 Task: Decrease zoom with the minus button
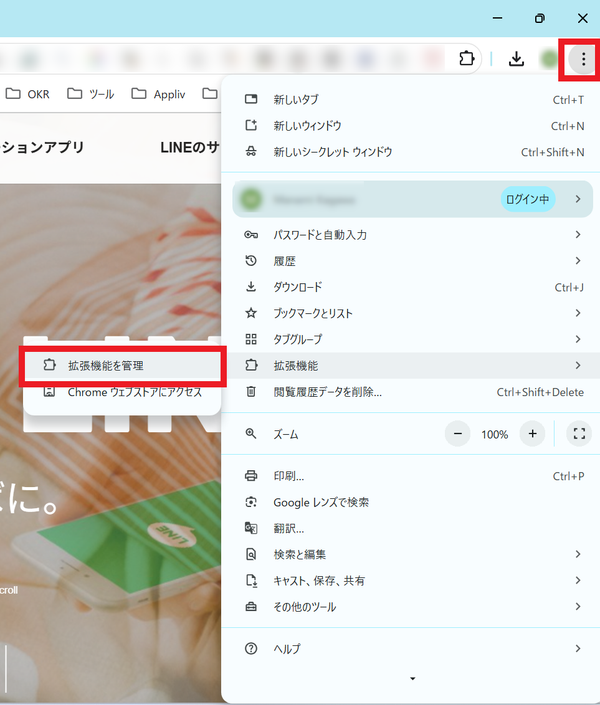pos(457,434)
